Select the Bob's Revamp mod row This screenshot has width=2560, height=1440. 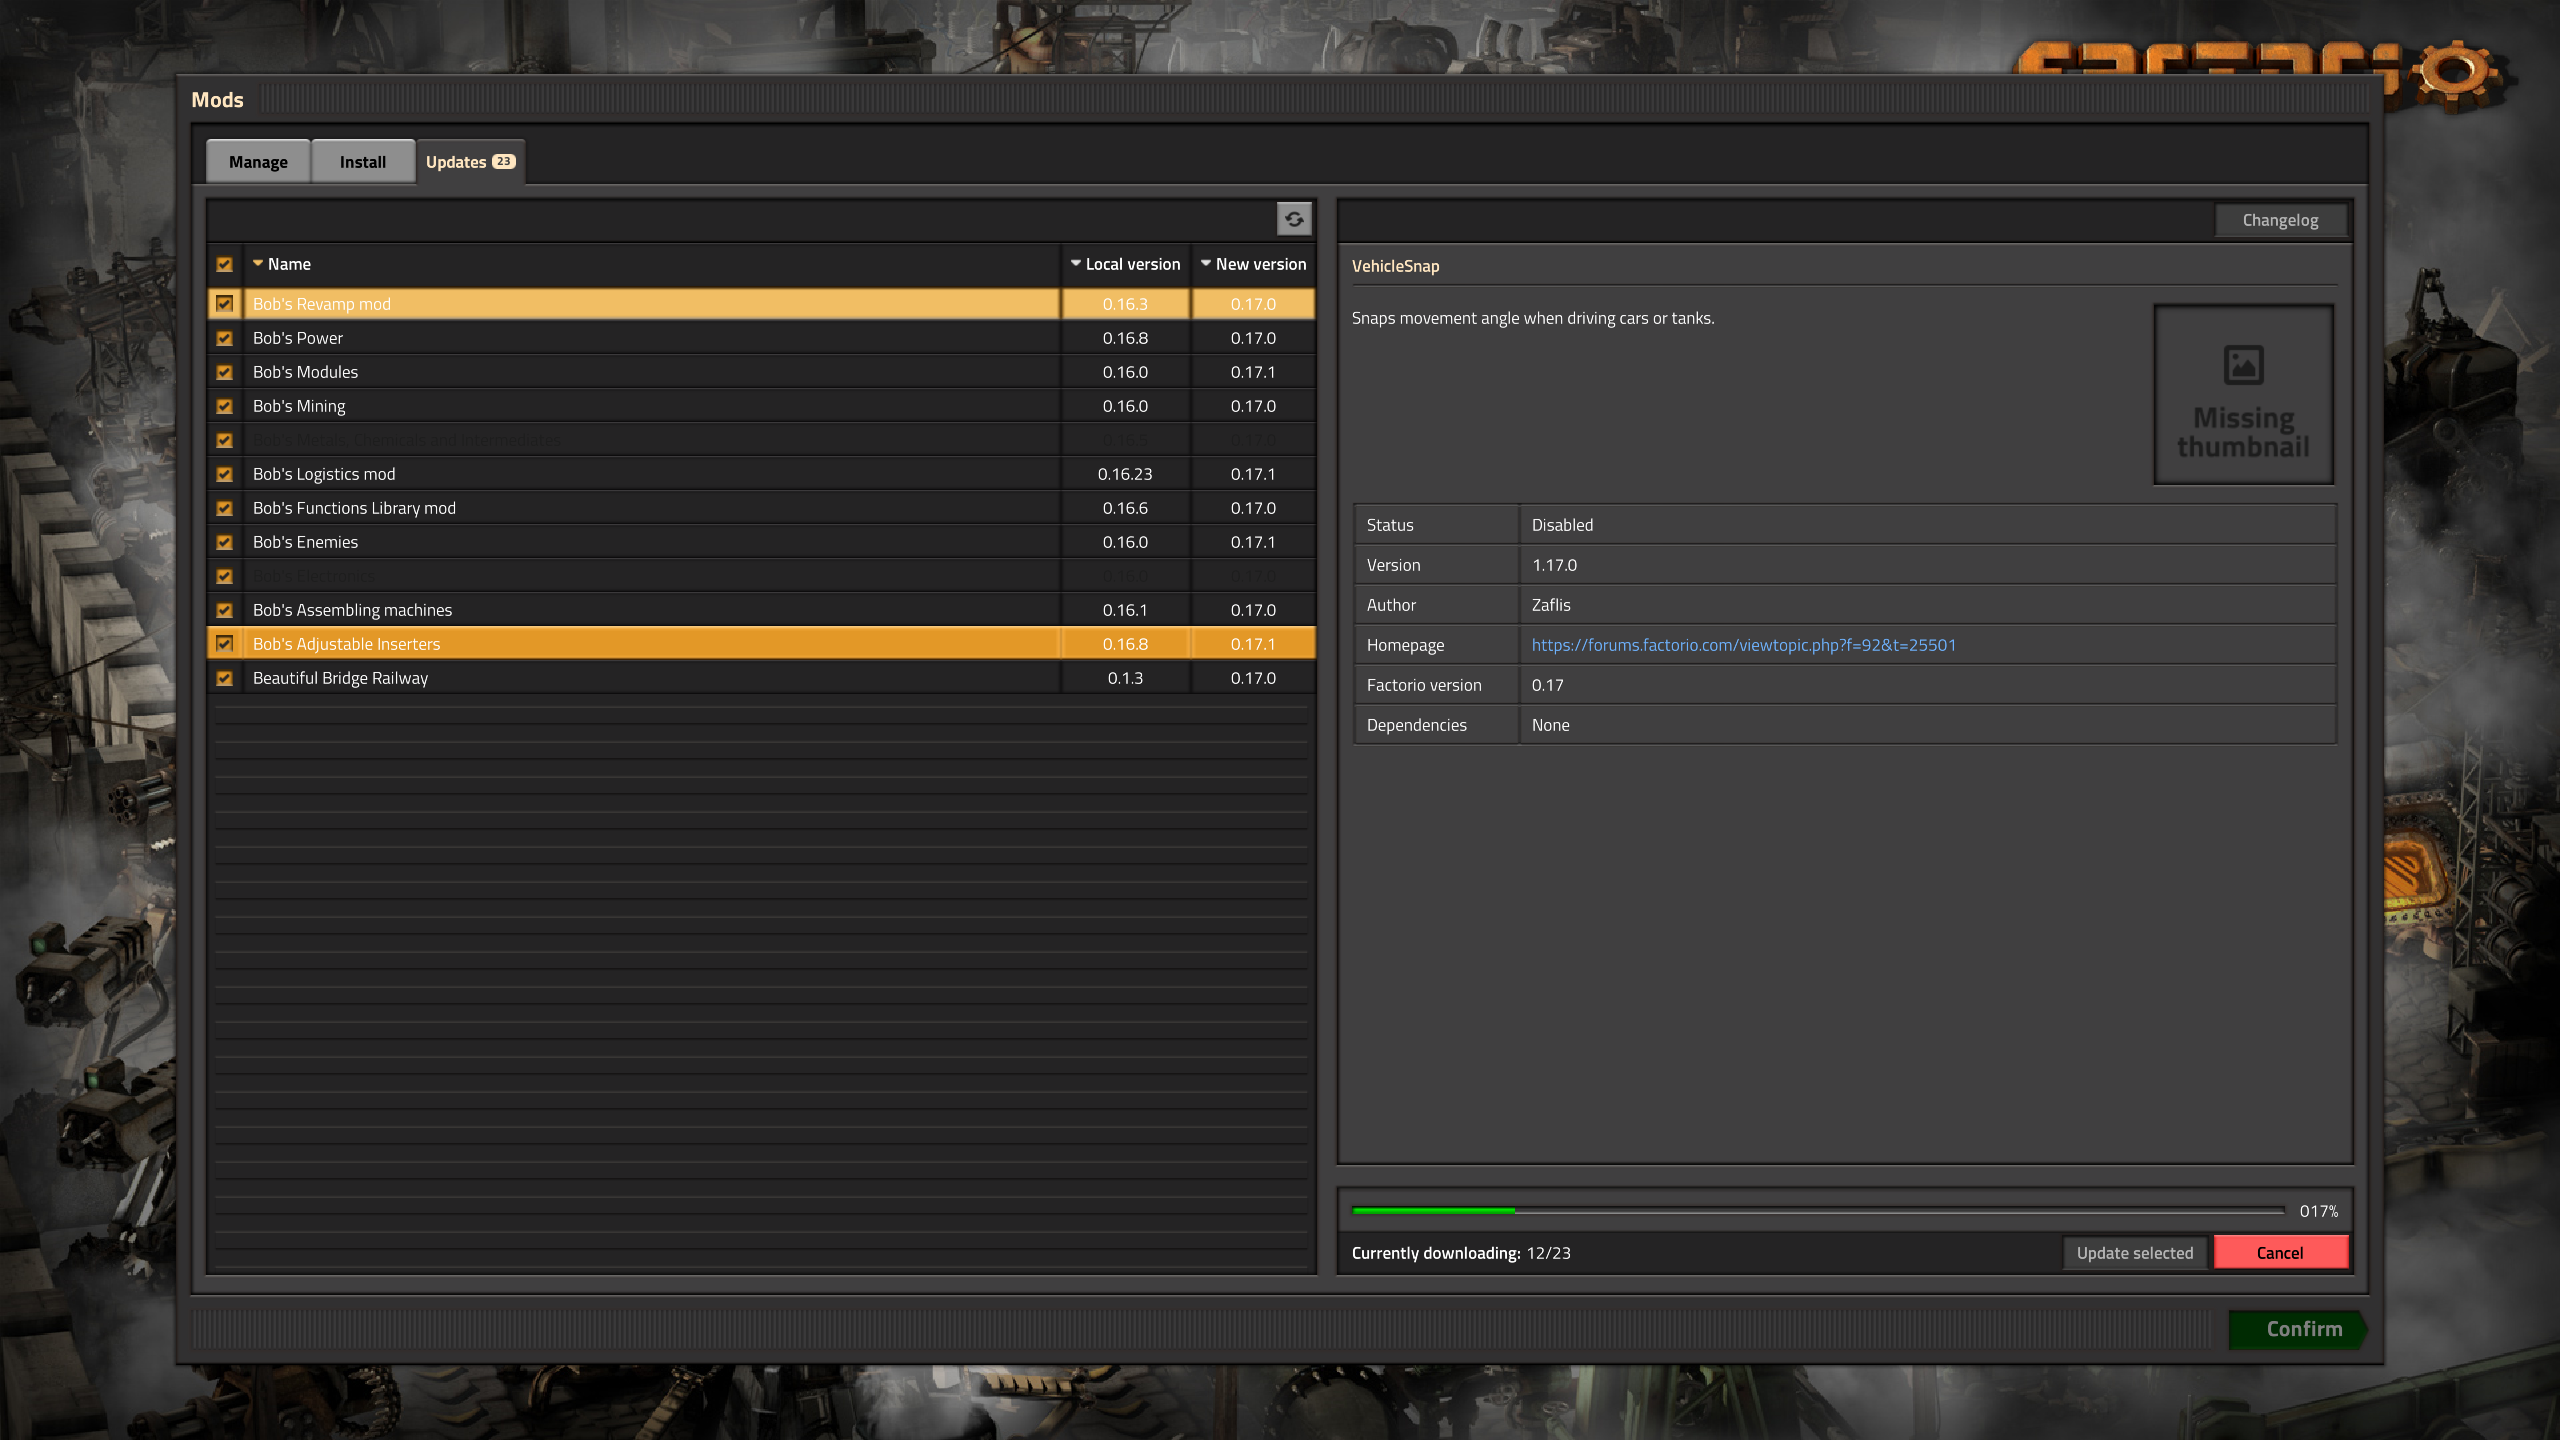[x=761, y=304]
